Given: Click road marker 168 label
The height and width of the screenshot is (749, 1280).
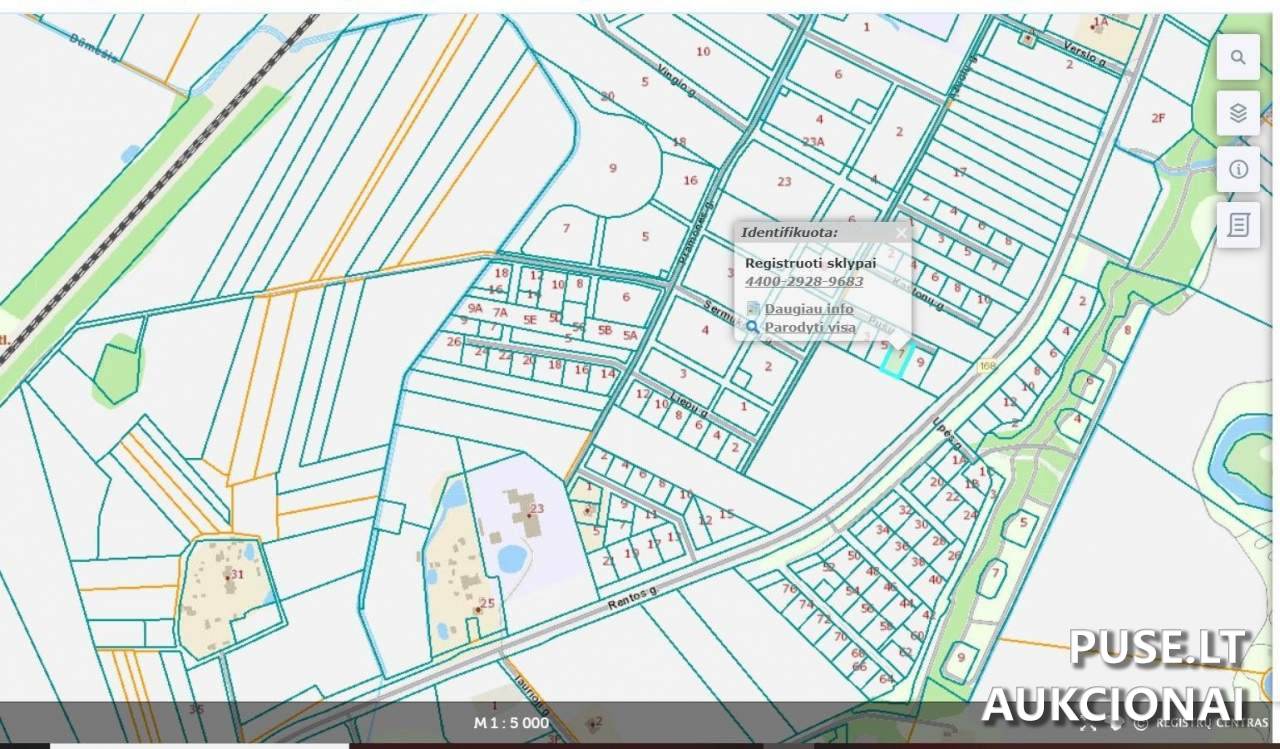Looking at the screenshot, I should click(988, 367).
